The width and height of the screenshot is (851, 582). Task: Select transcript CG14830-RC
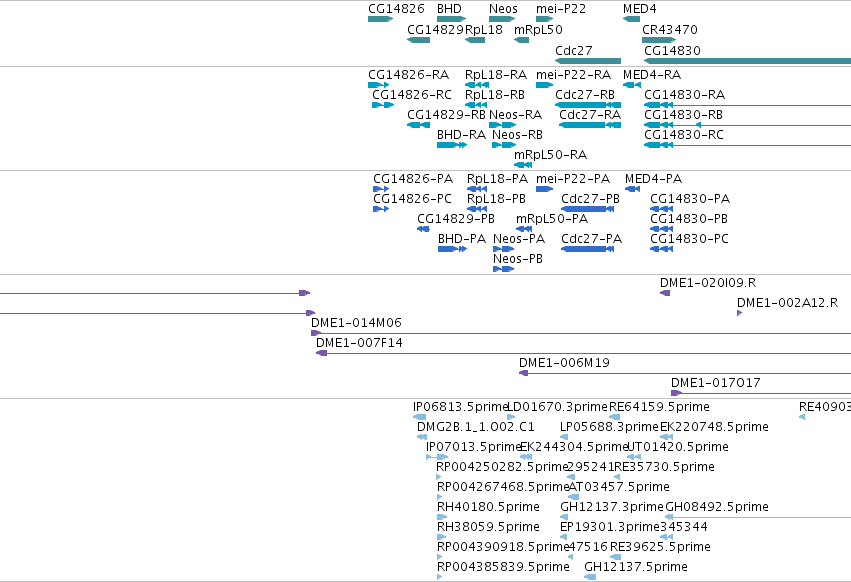(x=747, y=145)
